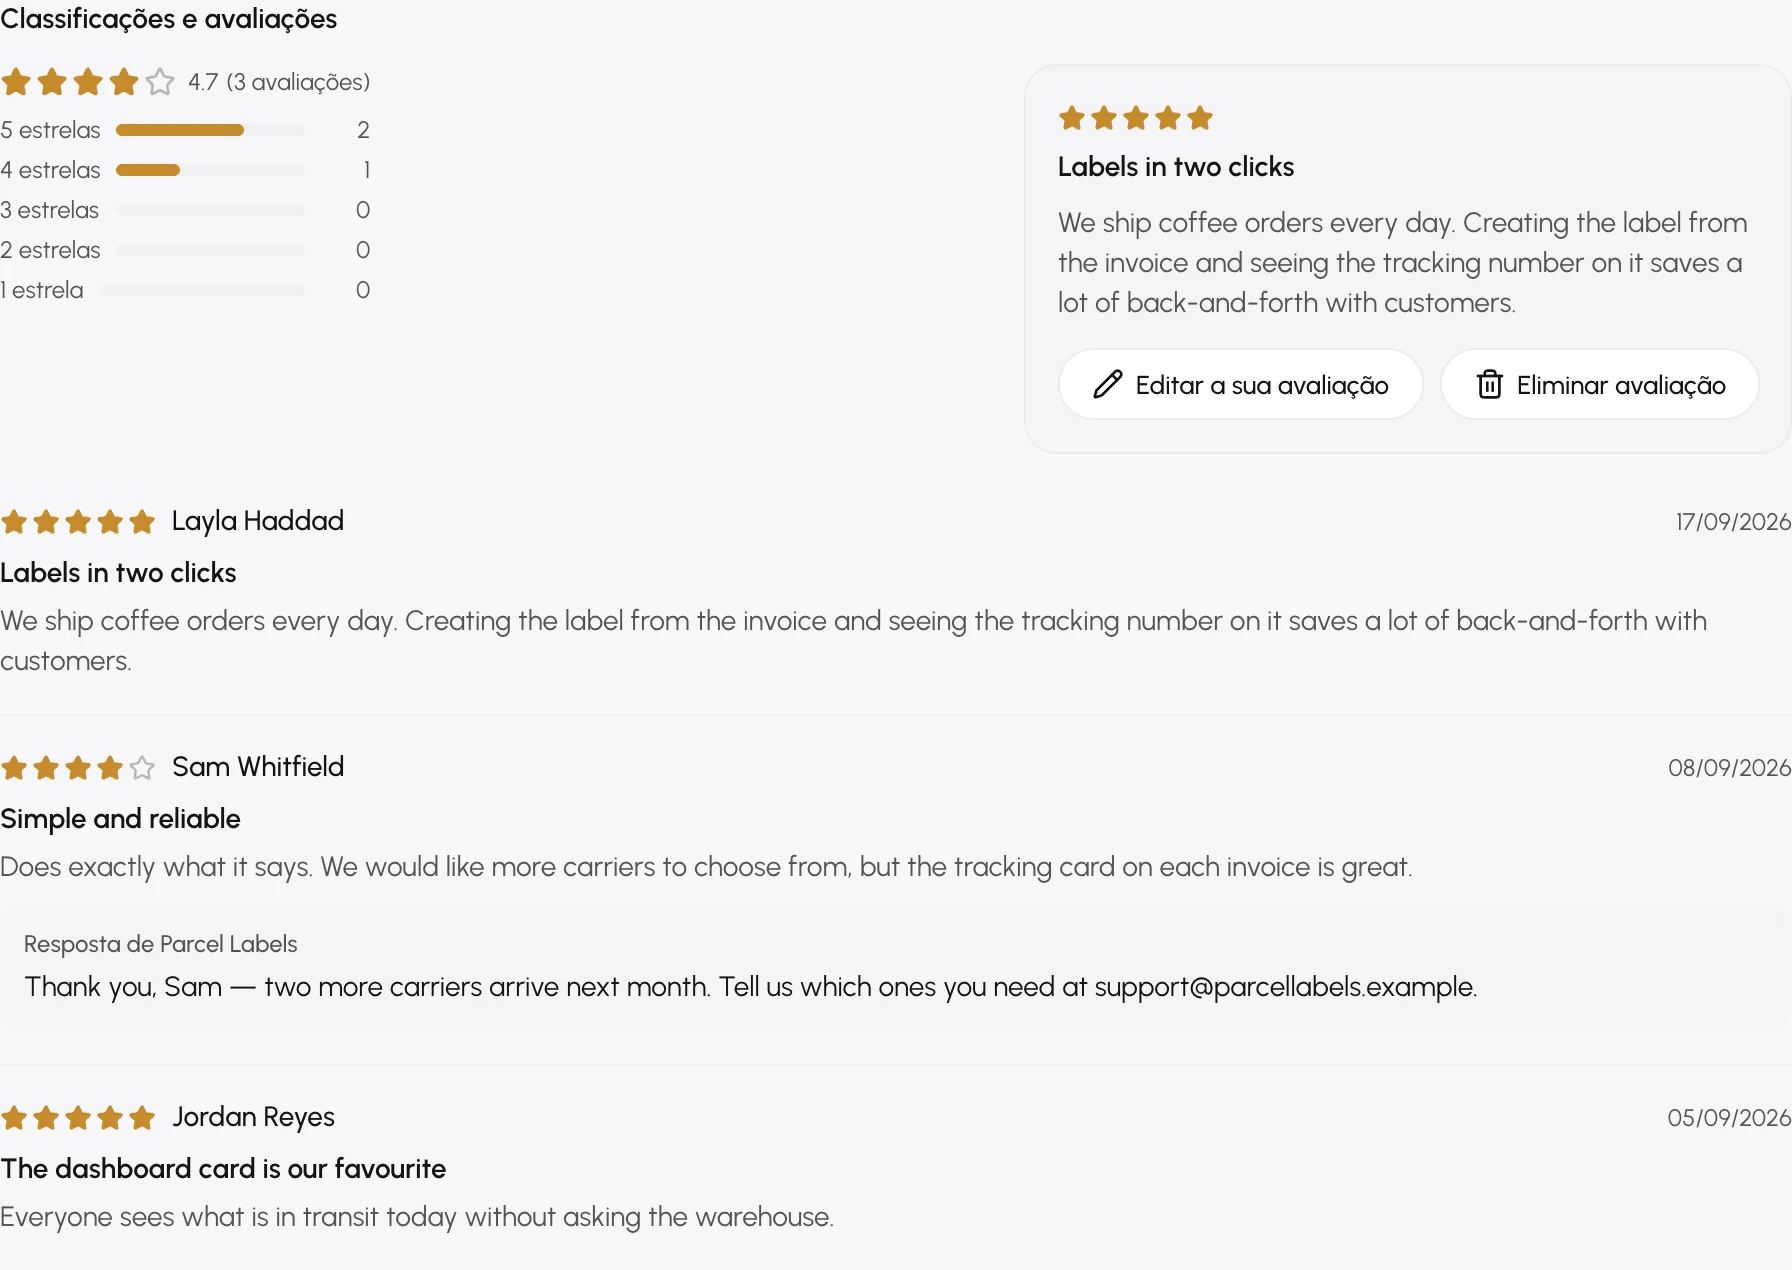Viewport: 1792px width, 1270px height.
Task: Open the Simple and reliable review title
Action: tap(120, 819)
